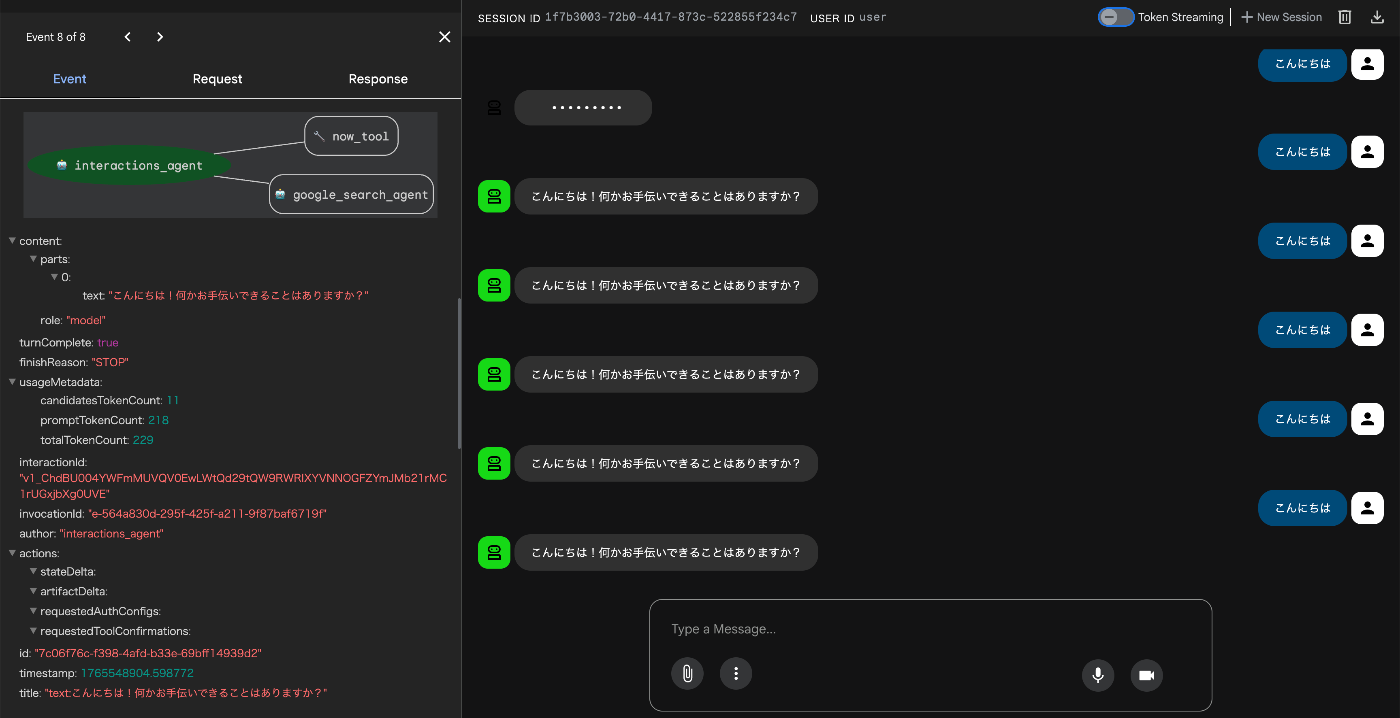Click promptTokenCount value 218
1400x718 pixels.
tap(158, 420)
